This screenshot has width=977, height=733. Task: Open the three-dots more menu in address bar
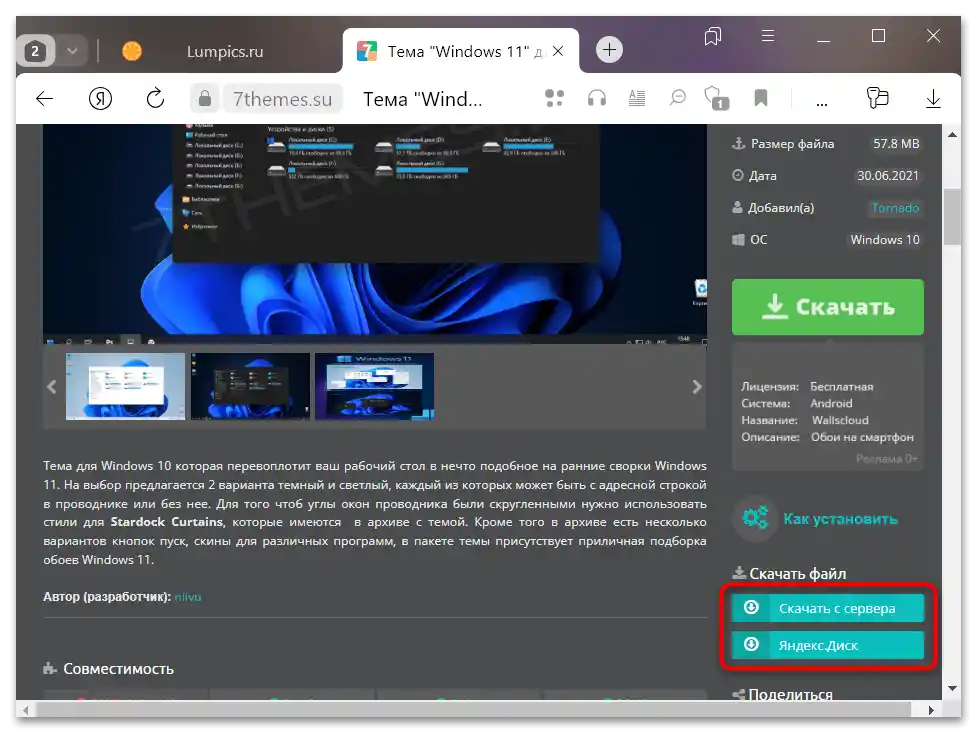822,102
